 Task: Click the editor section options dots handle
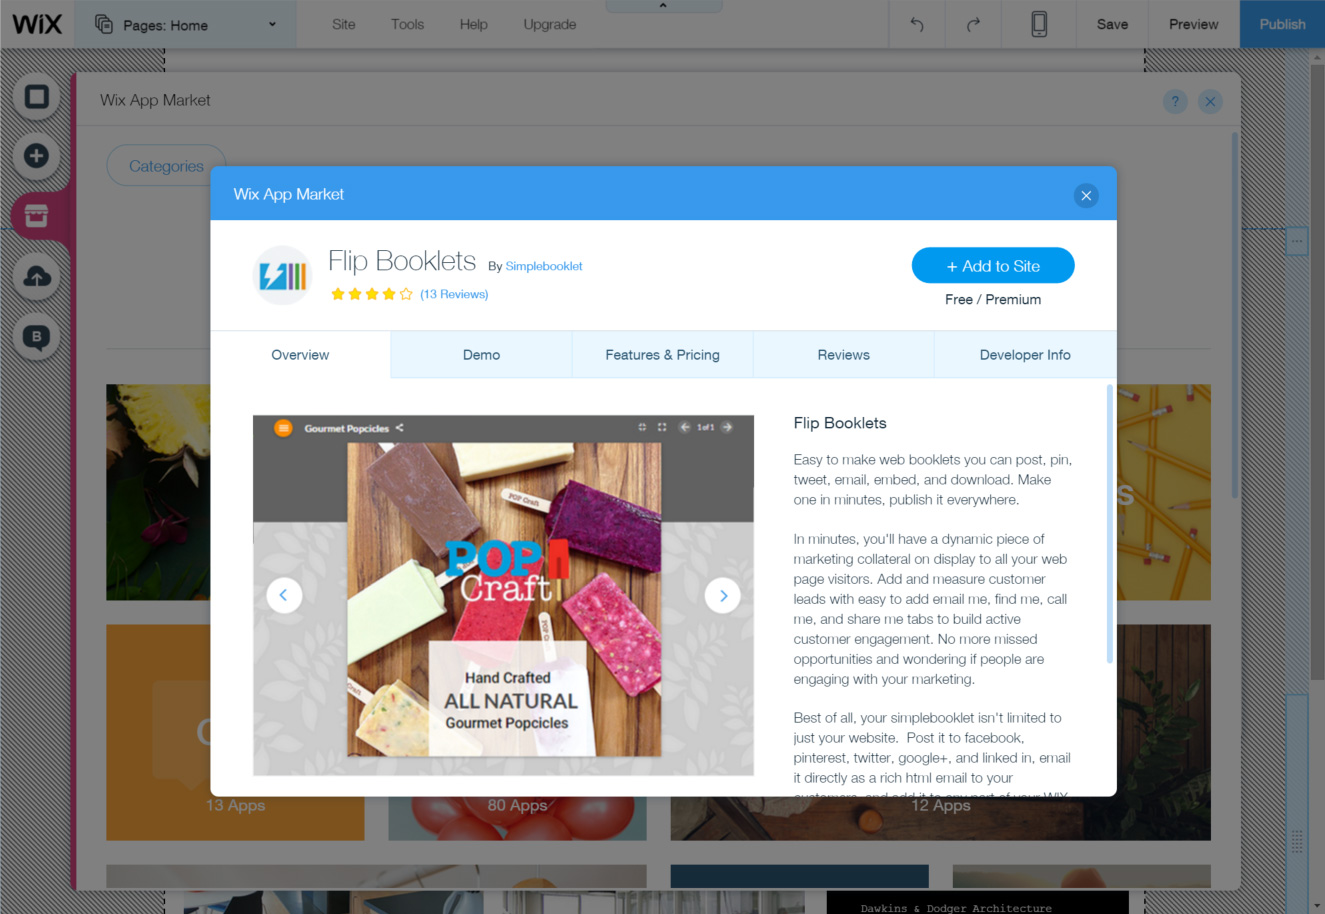[x=1297, y=241]
